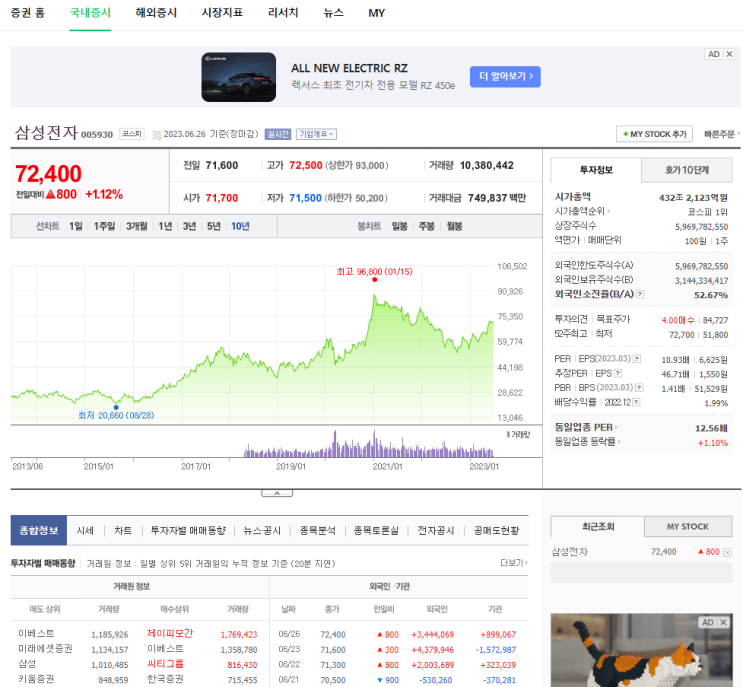Open the Lexus RZ car thumbnail
The width and height of the screenshot is (743, 687).
pyautogui.click(x=239, y=77)
